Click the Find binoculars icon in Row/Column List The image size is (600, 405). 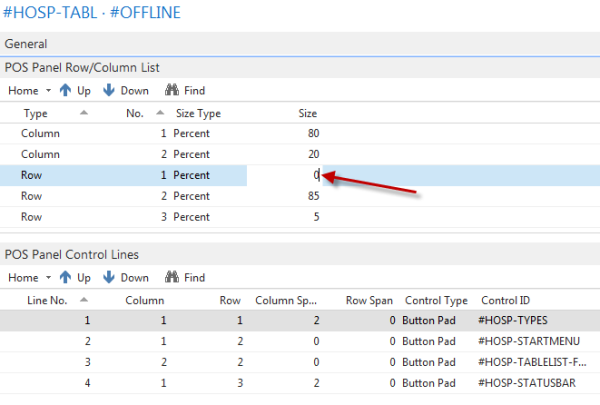[171, 90]
